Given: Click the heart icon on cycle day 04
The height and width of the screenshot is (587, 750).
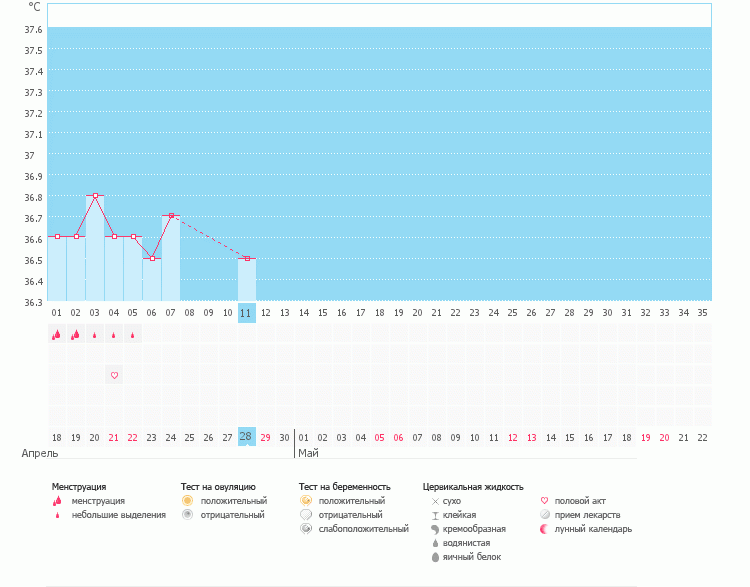Looking at the screenshot, I should pos(114,375).
